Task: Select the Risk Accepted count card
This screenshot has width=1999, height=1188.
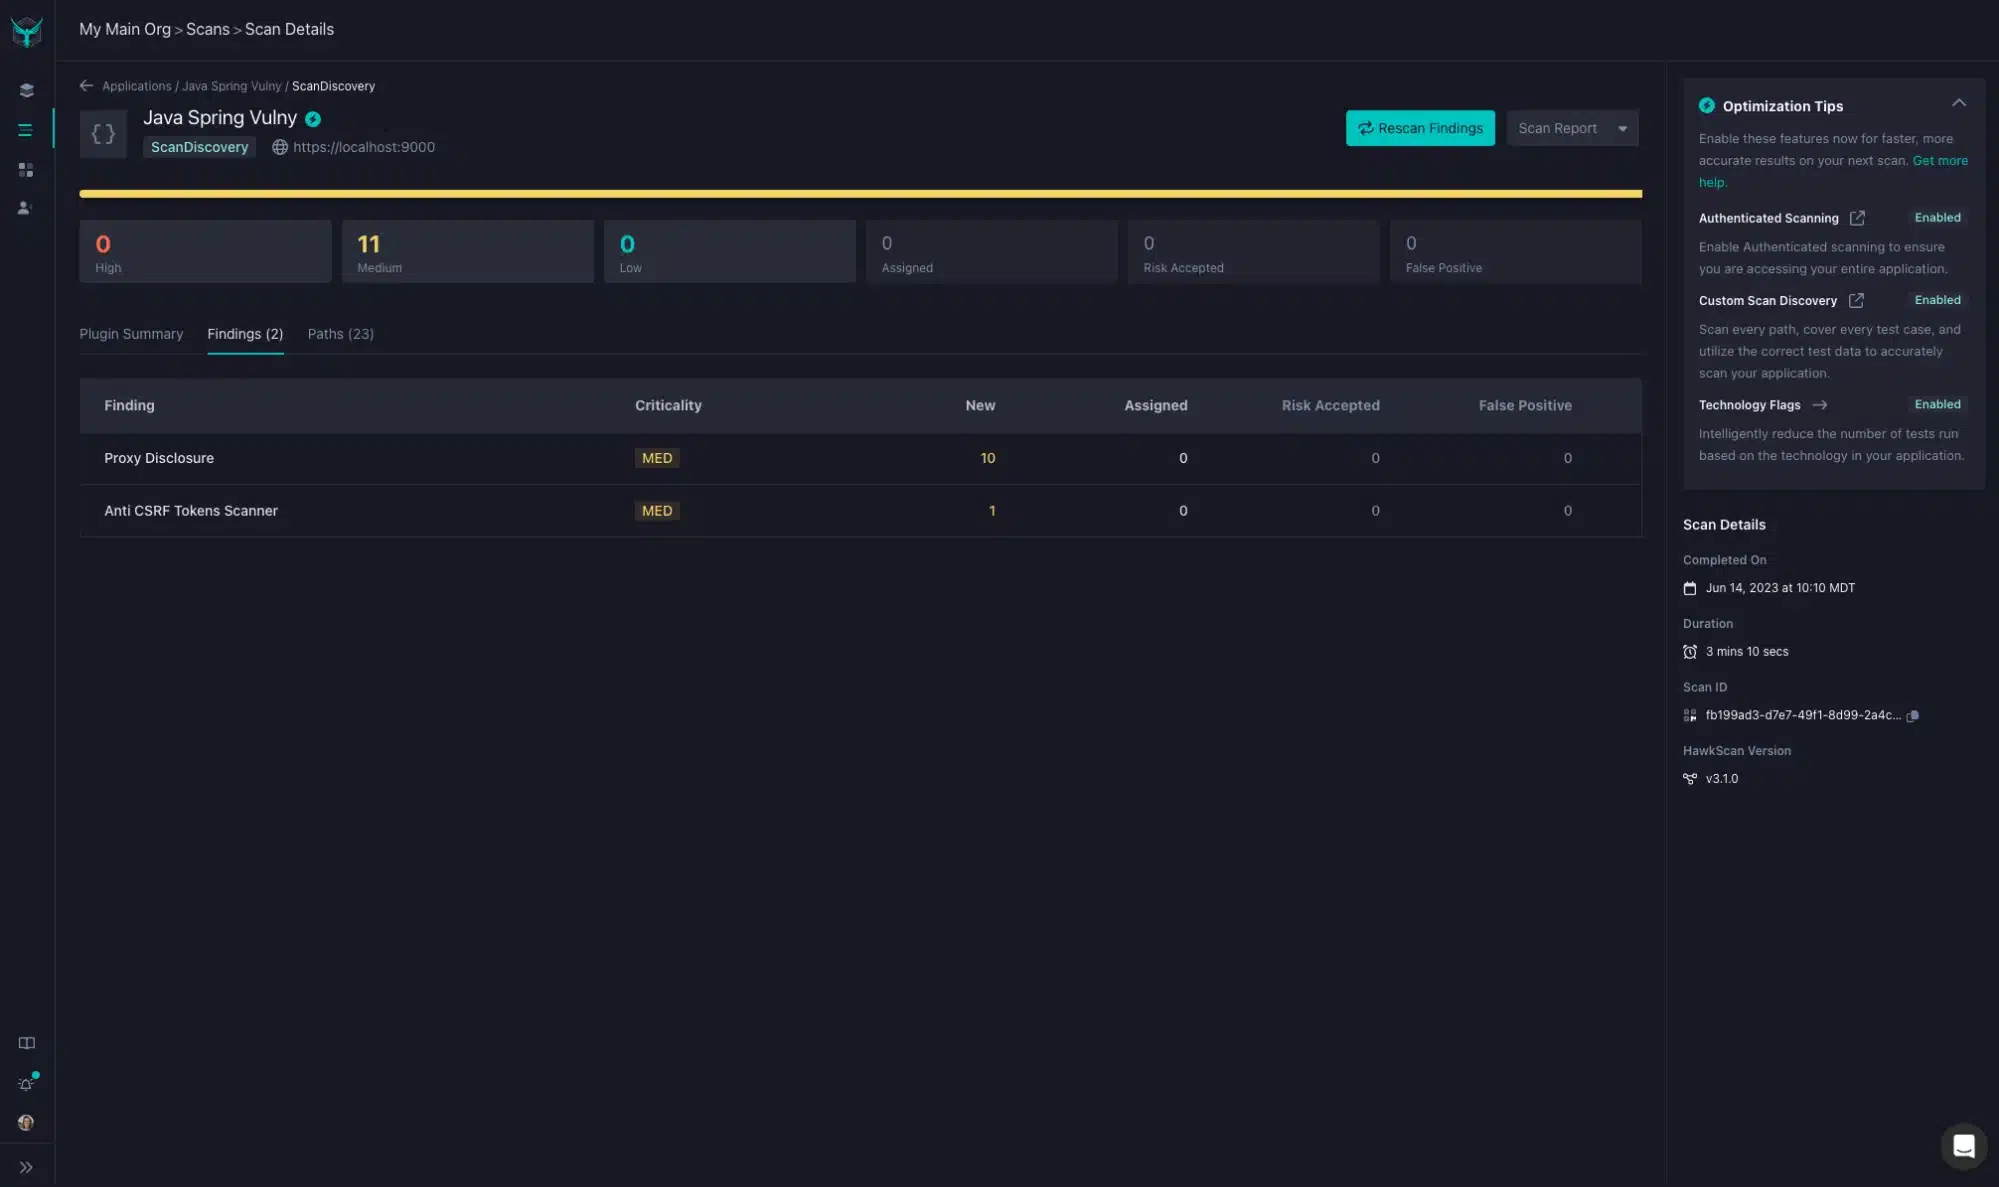Action: point(1254,252)
